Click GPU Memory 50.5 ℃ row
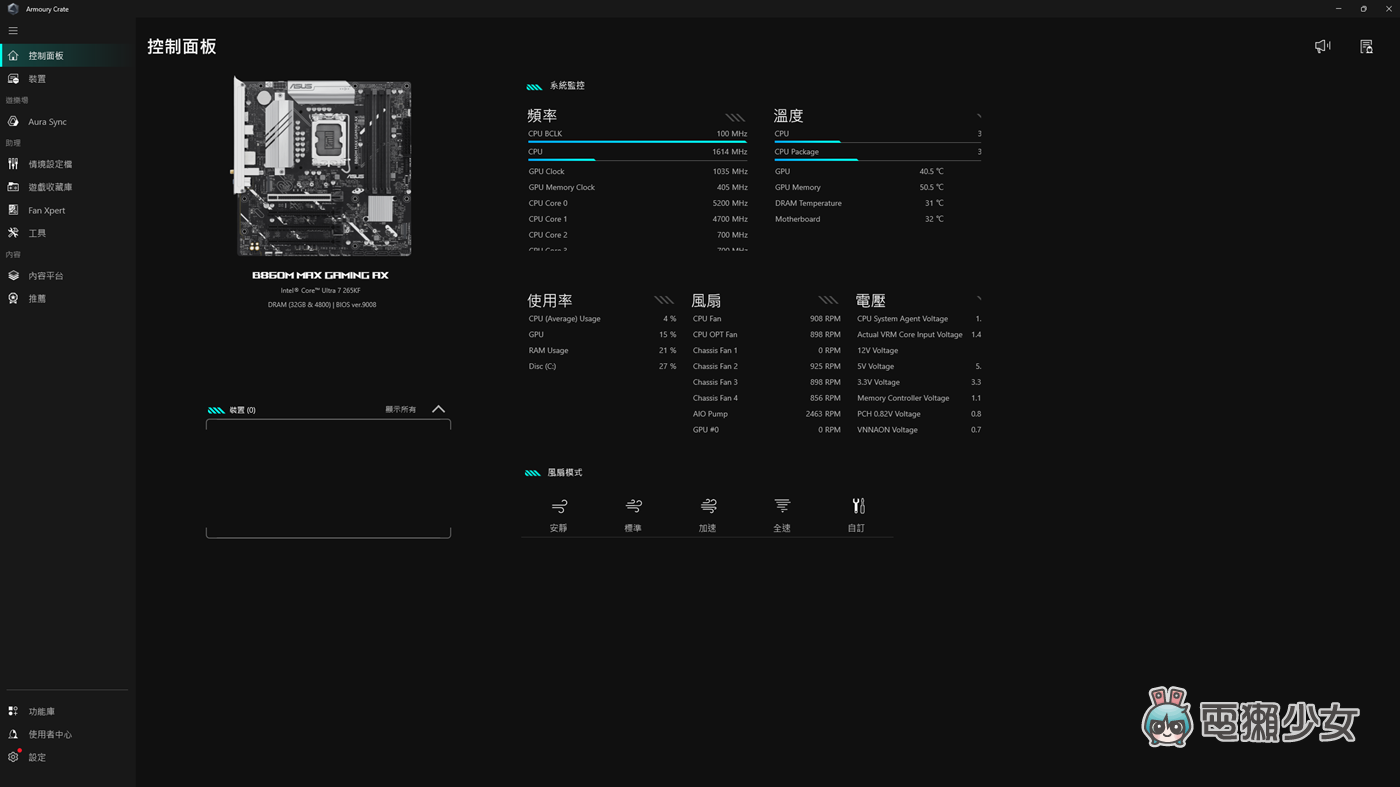Viewport: 1400px width, 787px height. tap(859, 188)
